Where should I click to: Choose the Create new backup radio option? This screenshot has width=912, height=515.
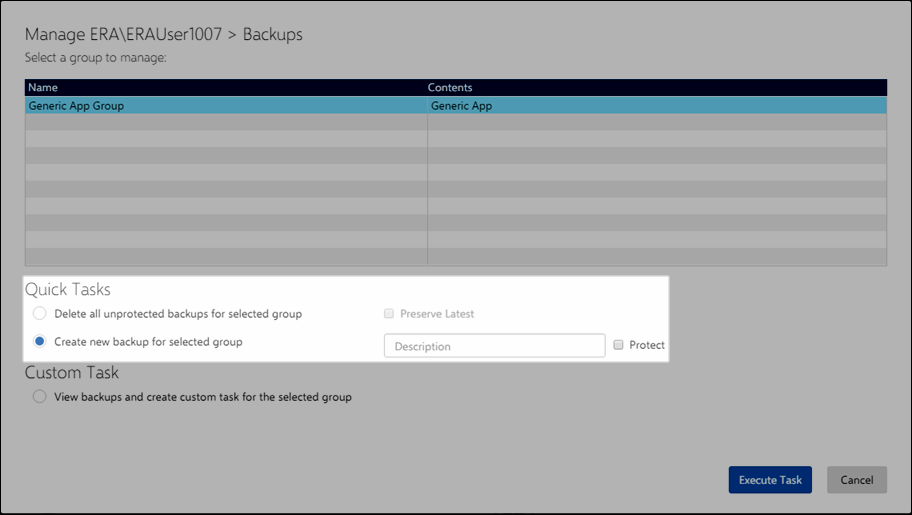click(x=40, y=342)
